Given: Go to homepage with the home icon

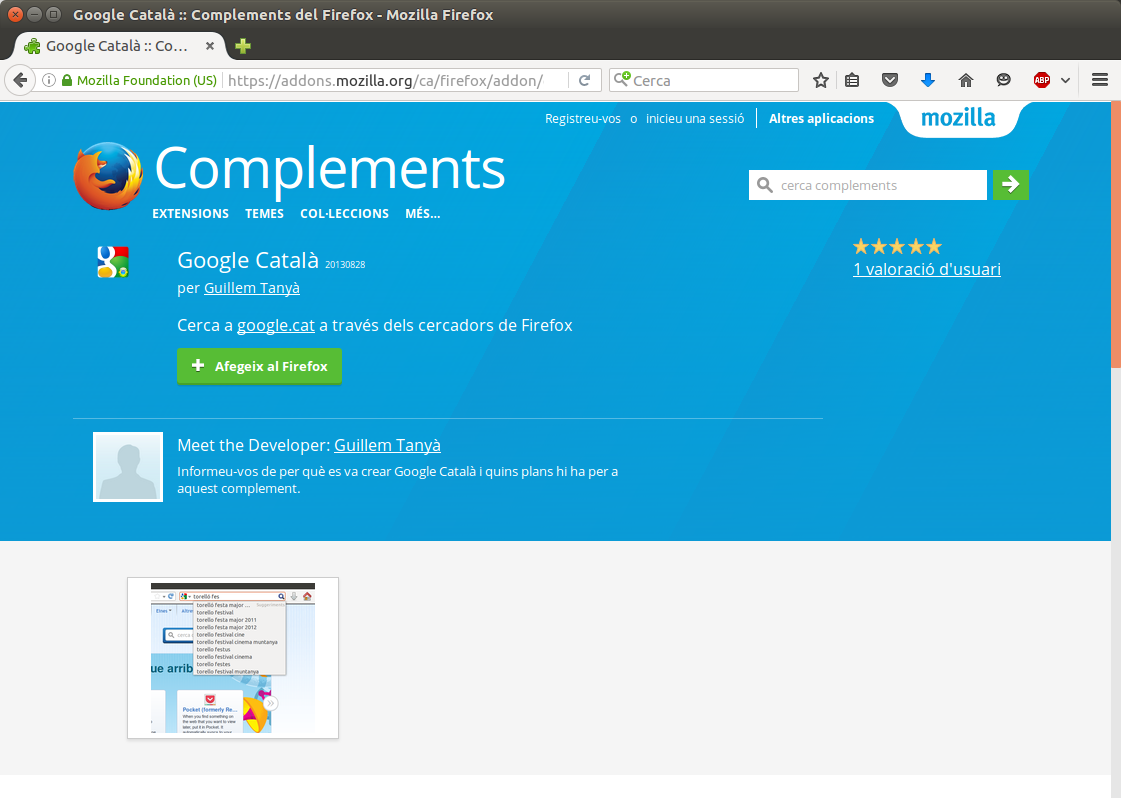Looking at the screenshot, I should pyautogui.click(x=965, y=80).
